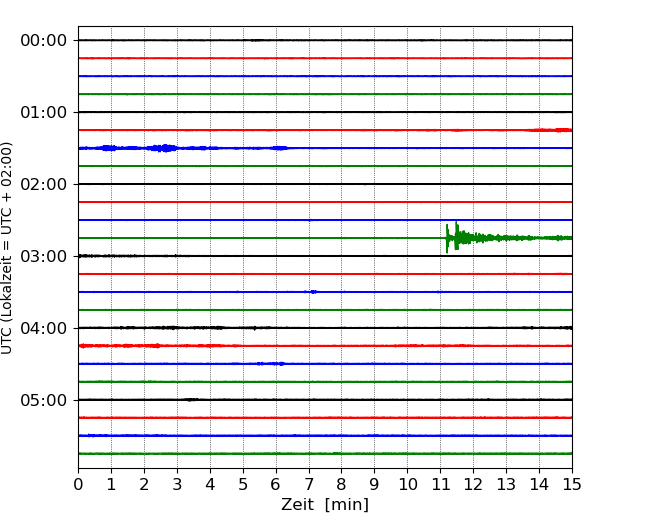The width and height of the screenshot is (650, 520).
Task: Click the 02:00 time label
Action: (44, 185)
